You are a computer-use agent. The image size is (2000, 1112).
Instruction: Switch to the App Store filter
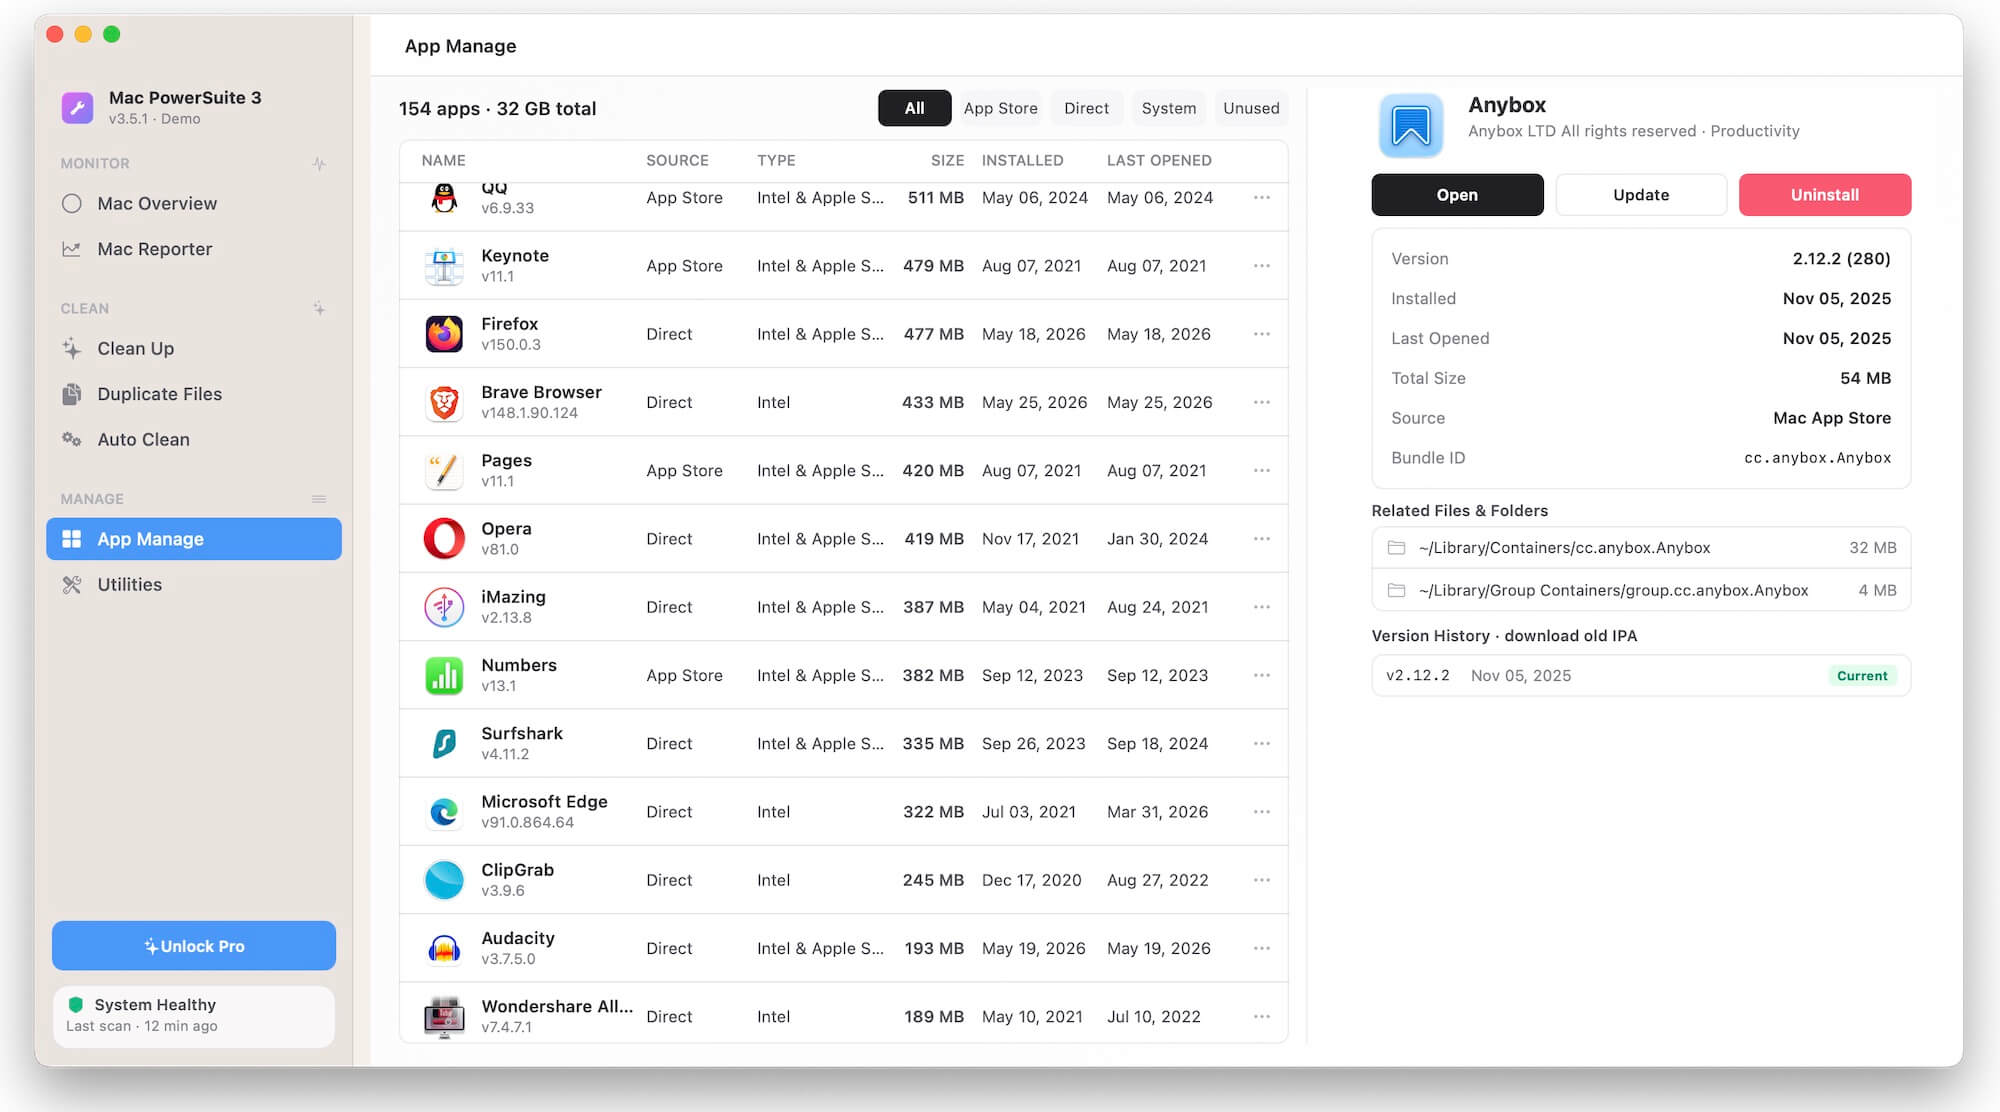click(x=1000, y=108)
